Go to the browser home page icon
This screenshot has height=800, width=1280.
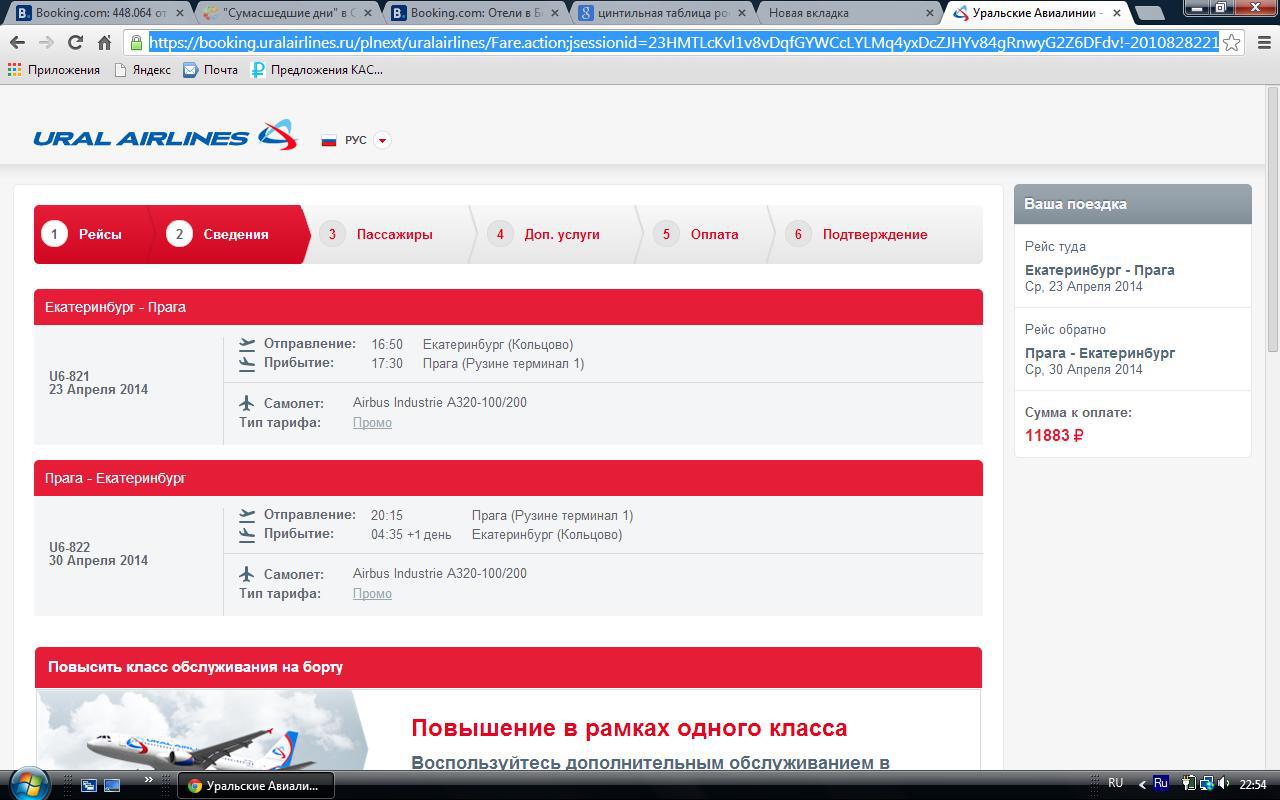tap(104, 43)
